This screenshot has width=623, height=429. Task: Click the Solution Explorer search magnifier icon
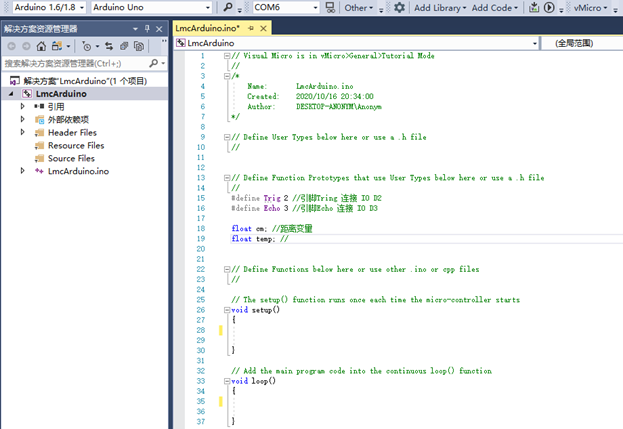pyautogui.click(x=154, y=63)
